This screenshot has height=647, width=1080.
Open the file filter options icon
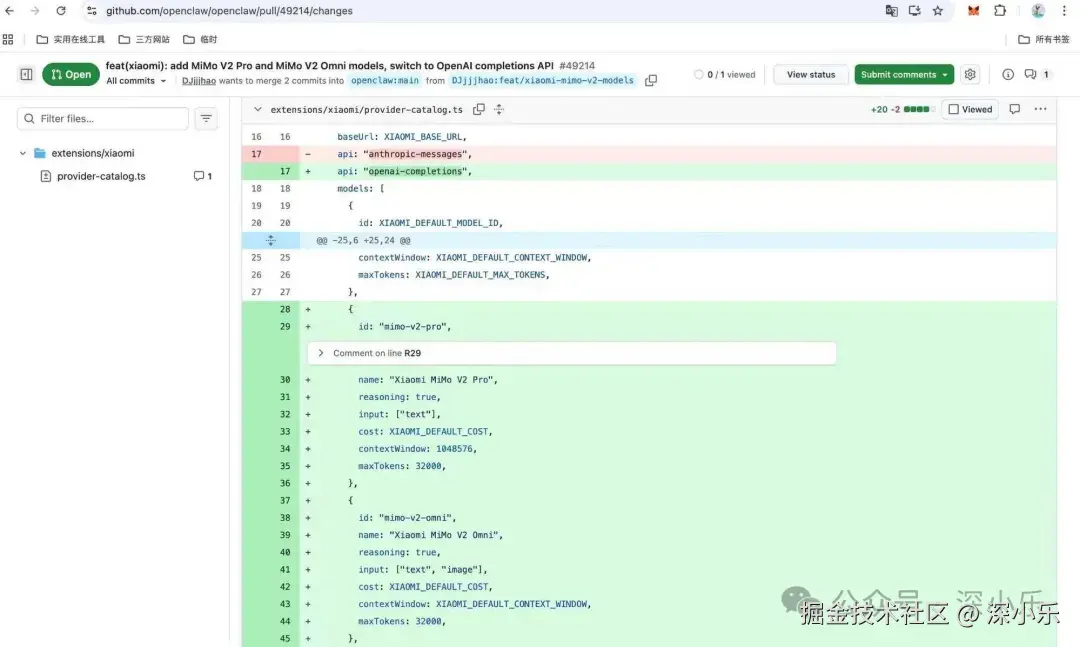click(206, 119)
